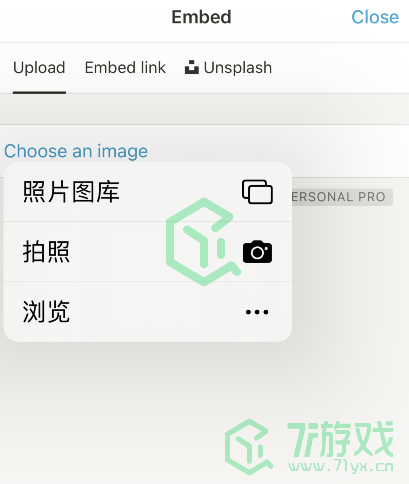Tap the stacked photos library icon
The width and height of the screenshot is (409, 484).
coord(257,192)
